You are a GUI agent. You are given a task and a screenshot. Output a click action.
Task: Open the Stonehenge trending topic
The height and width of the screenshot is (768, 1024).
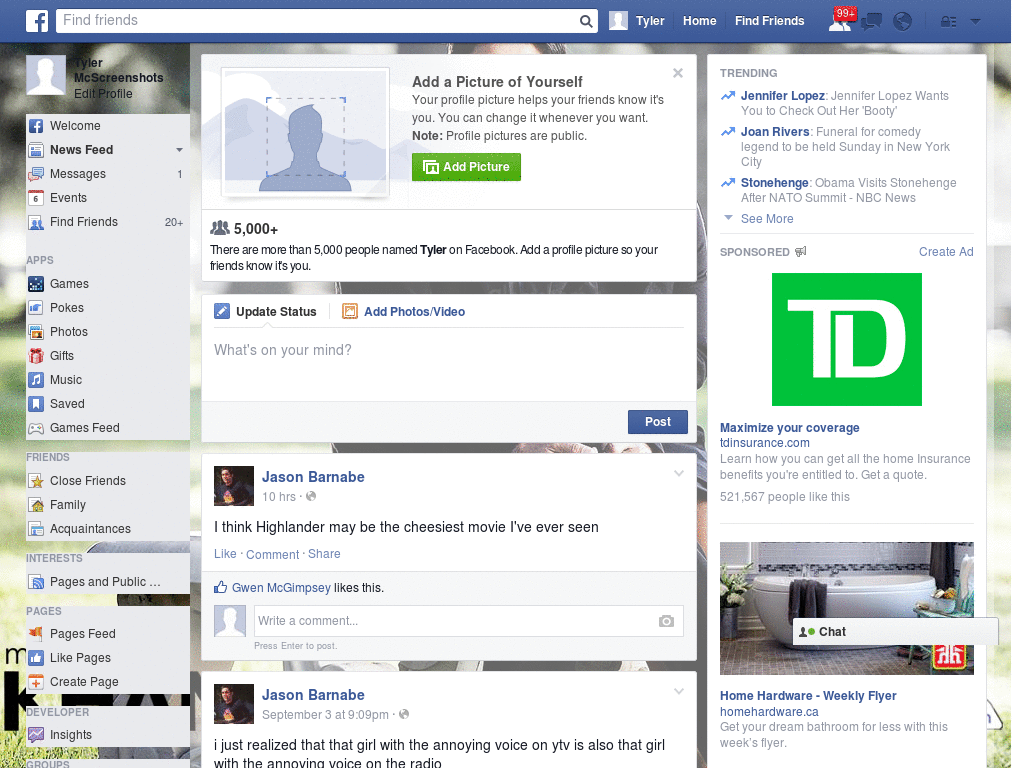775,183
